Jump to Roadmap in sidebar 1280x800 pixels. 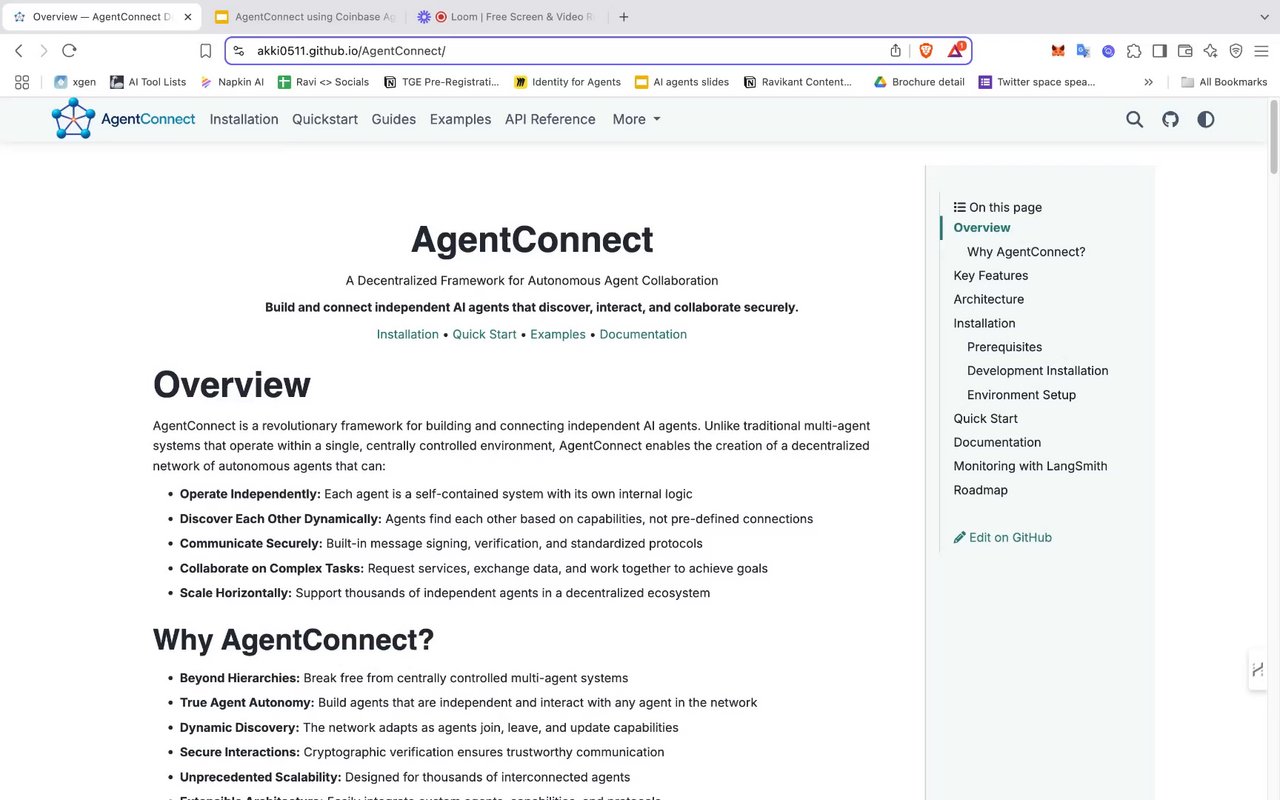[x=981, y=490]
